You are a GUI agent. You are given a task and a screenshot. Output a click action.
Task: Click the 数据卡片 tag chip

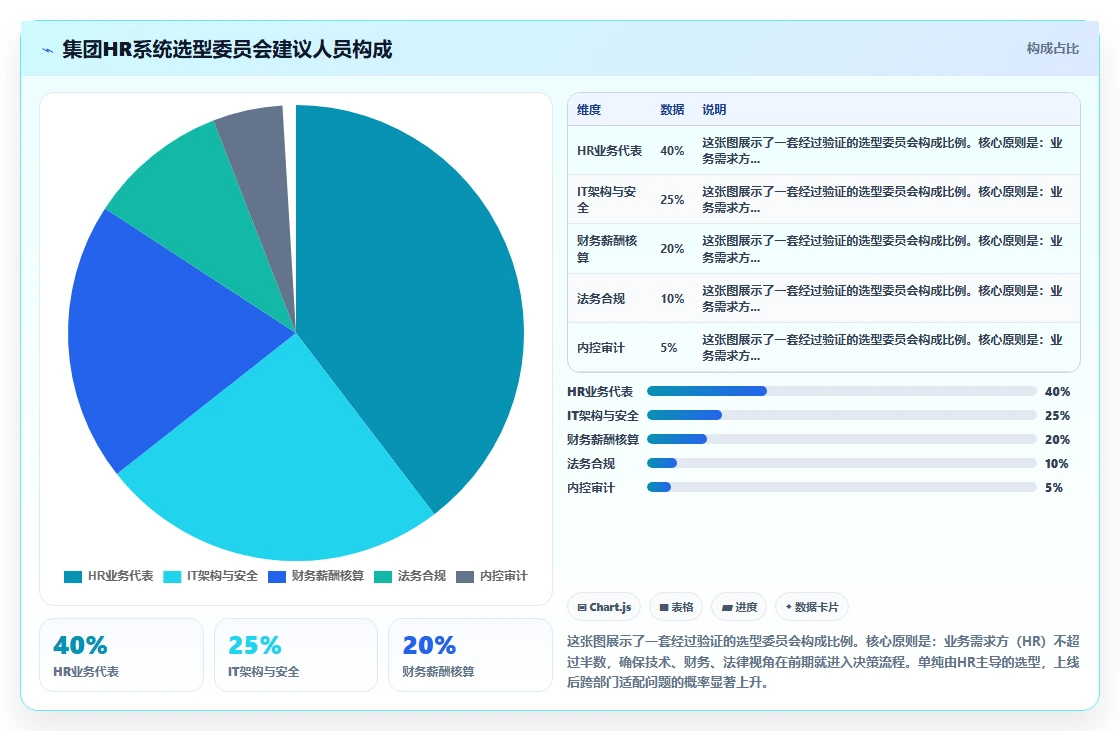point(811,607)
